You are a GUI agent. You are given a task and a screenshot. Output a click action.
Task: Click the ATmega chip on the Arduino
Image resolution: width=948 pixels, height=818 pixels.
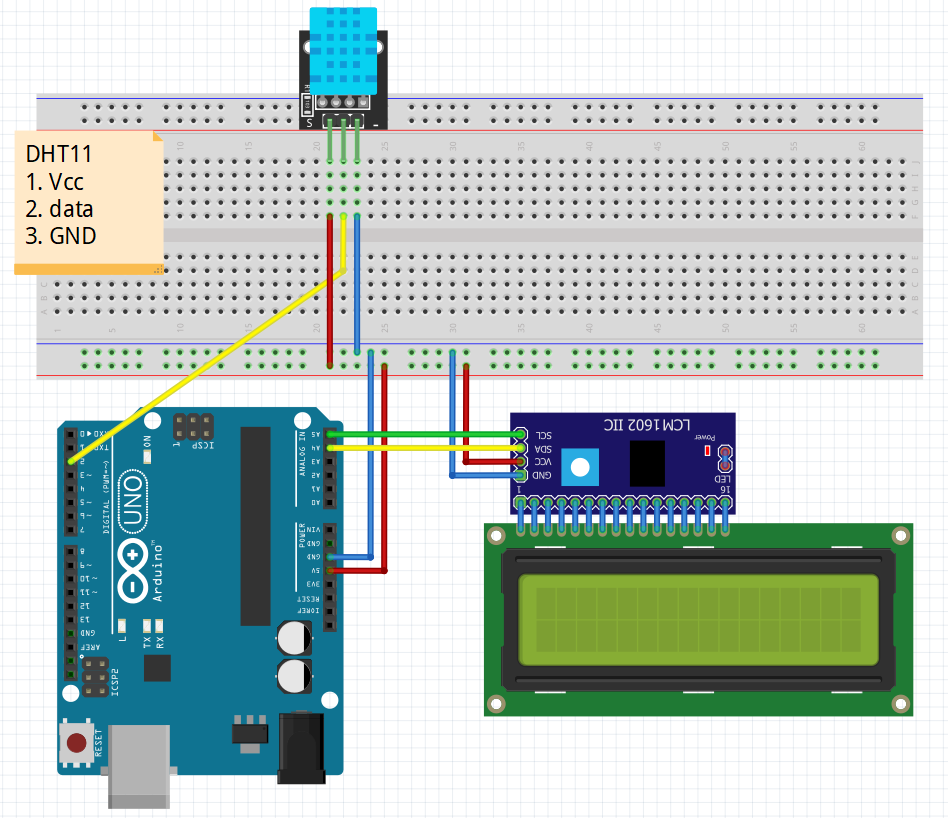click(255, 525)
